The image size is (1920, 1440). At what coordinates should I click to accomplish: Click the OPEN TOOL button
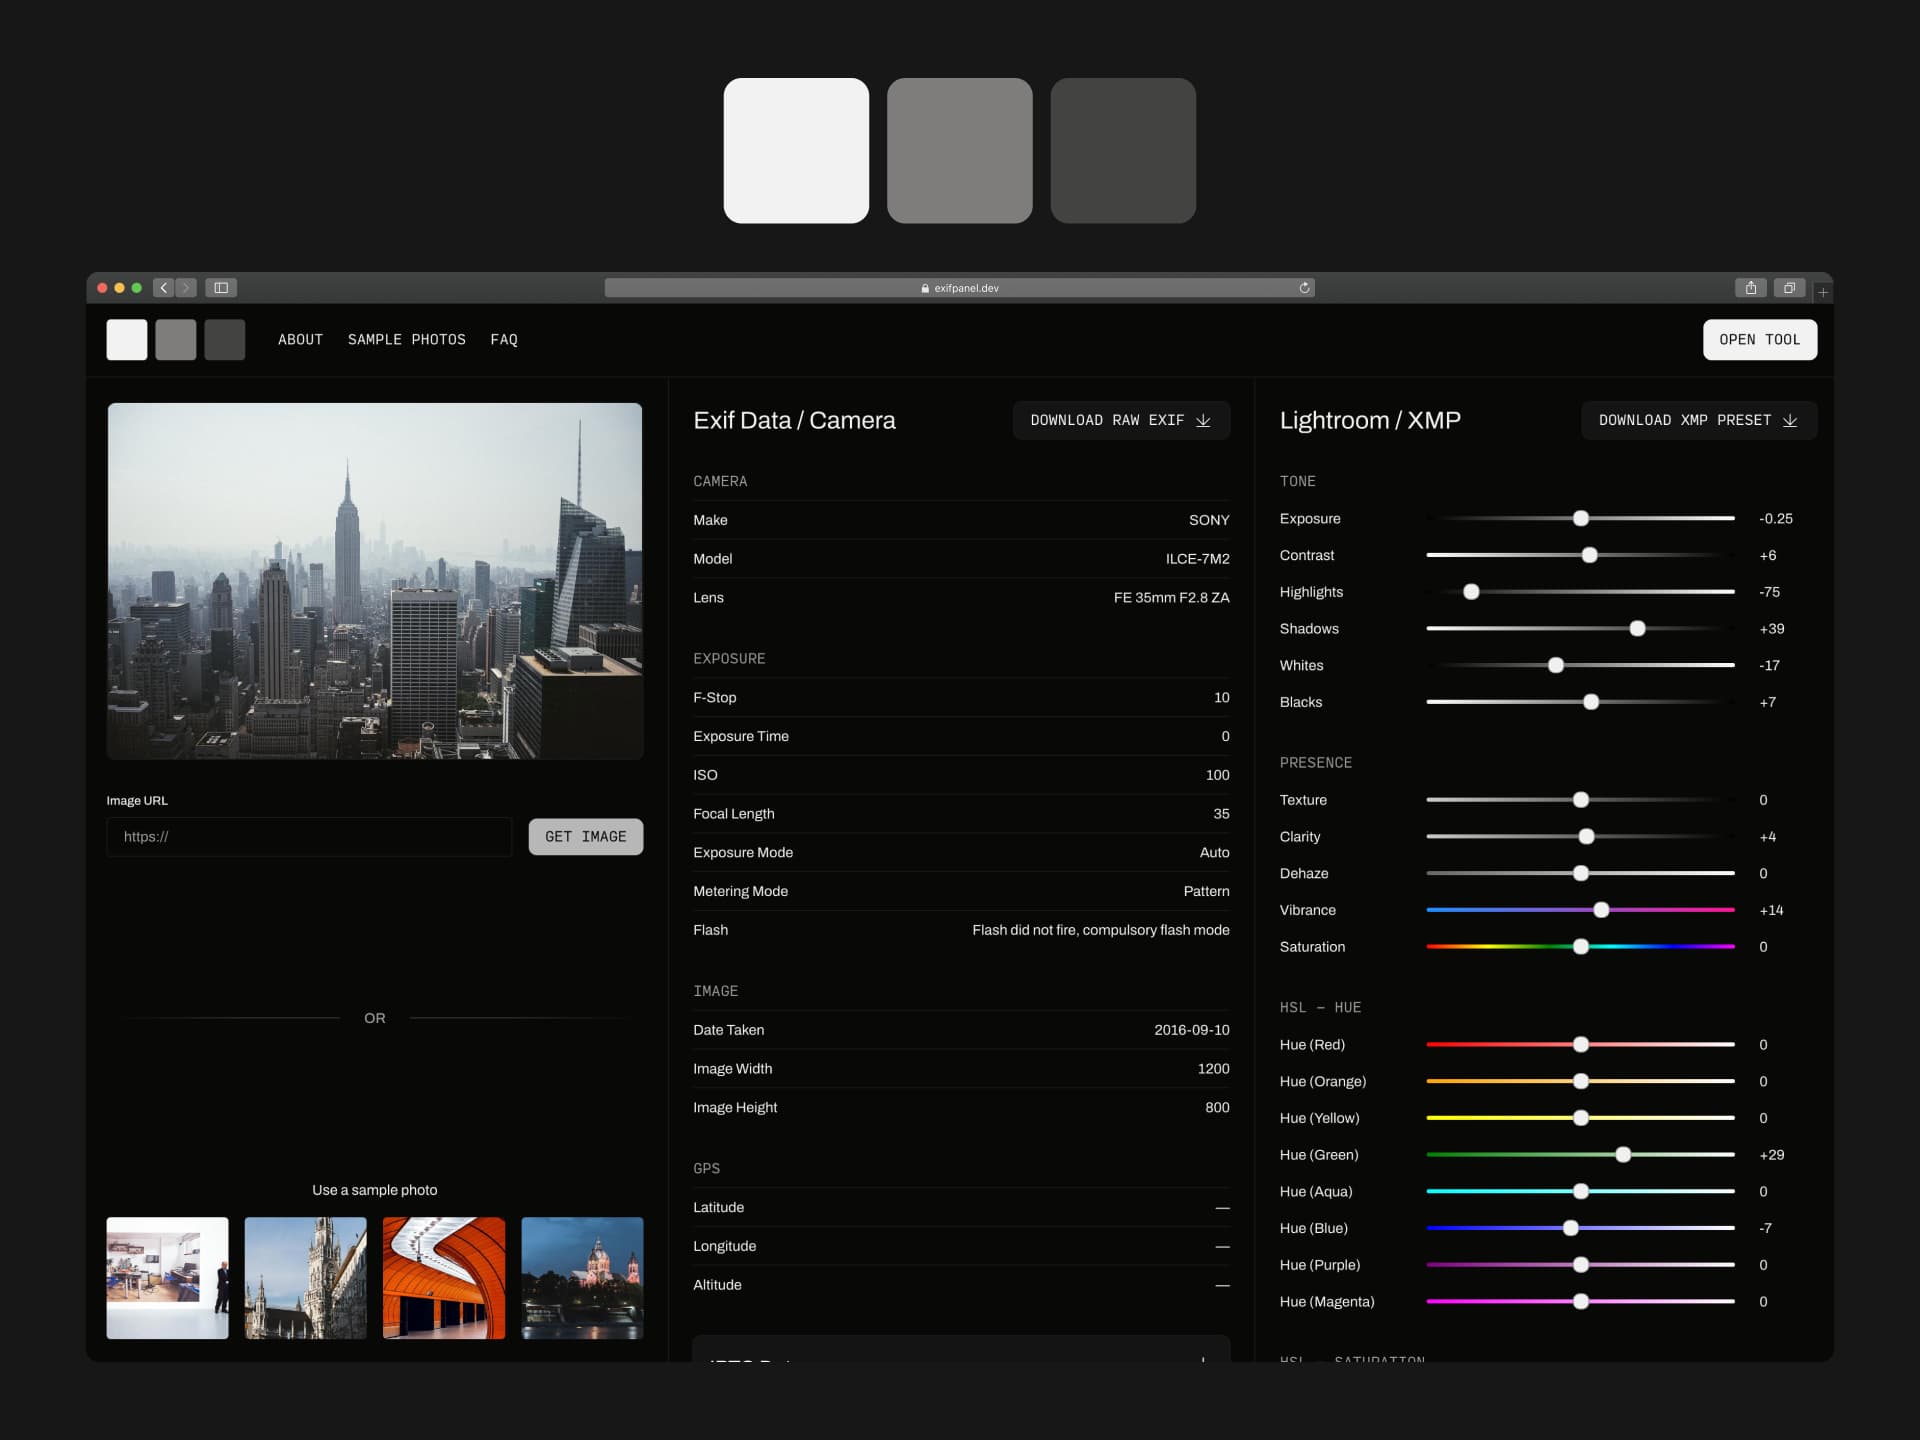click(1759, 339)
